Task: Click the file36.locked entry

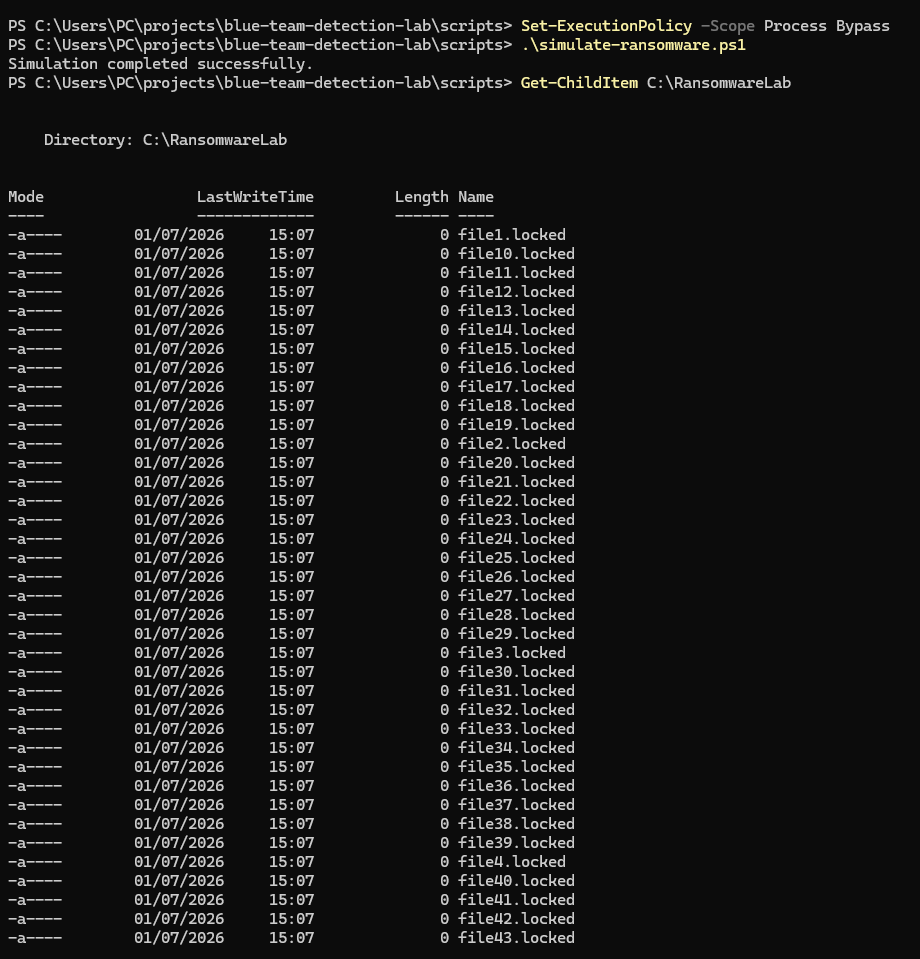Action: pos(516,786)
